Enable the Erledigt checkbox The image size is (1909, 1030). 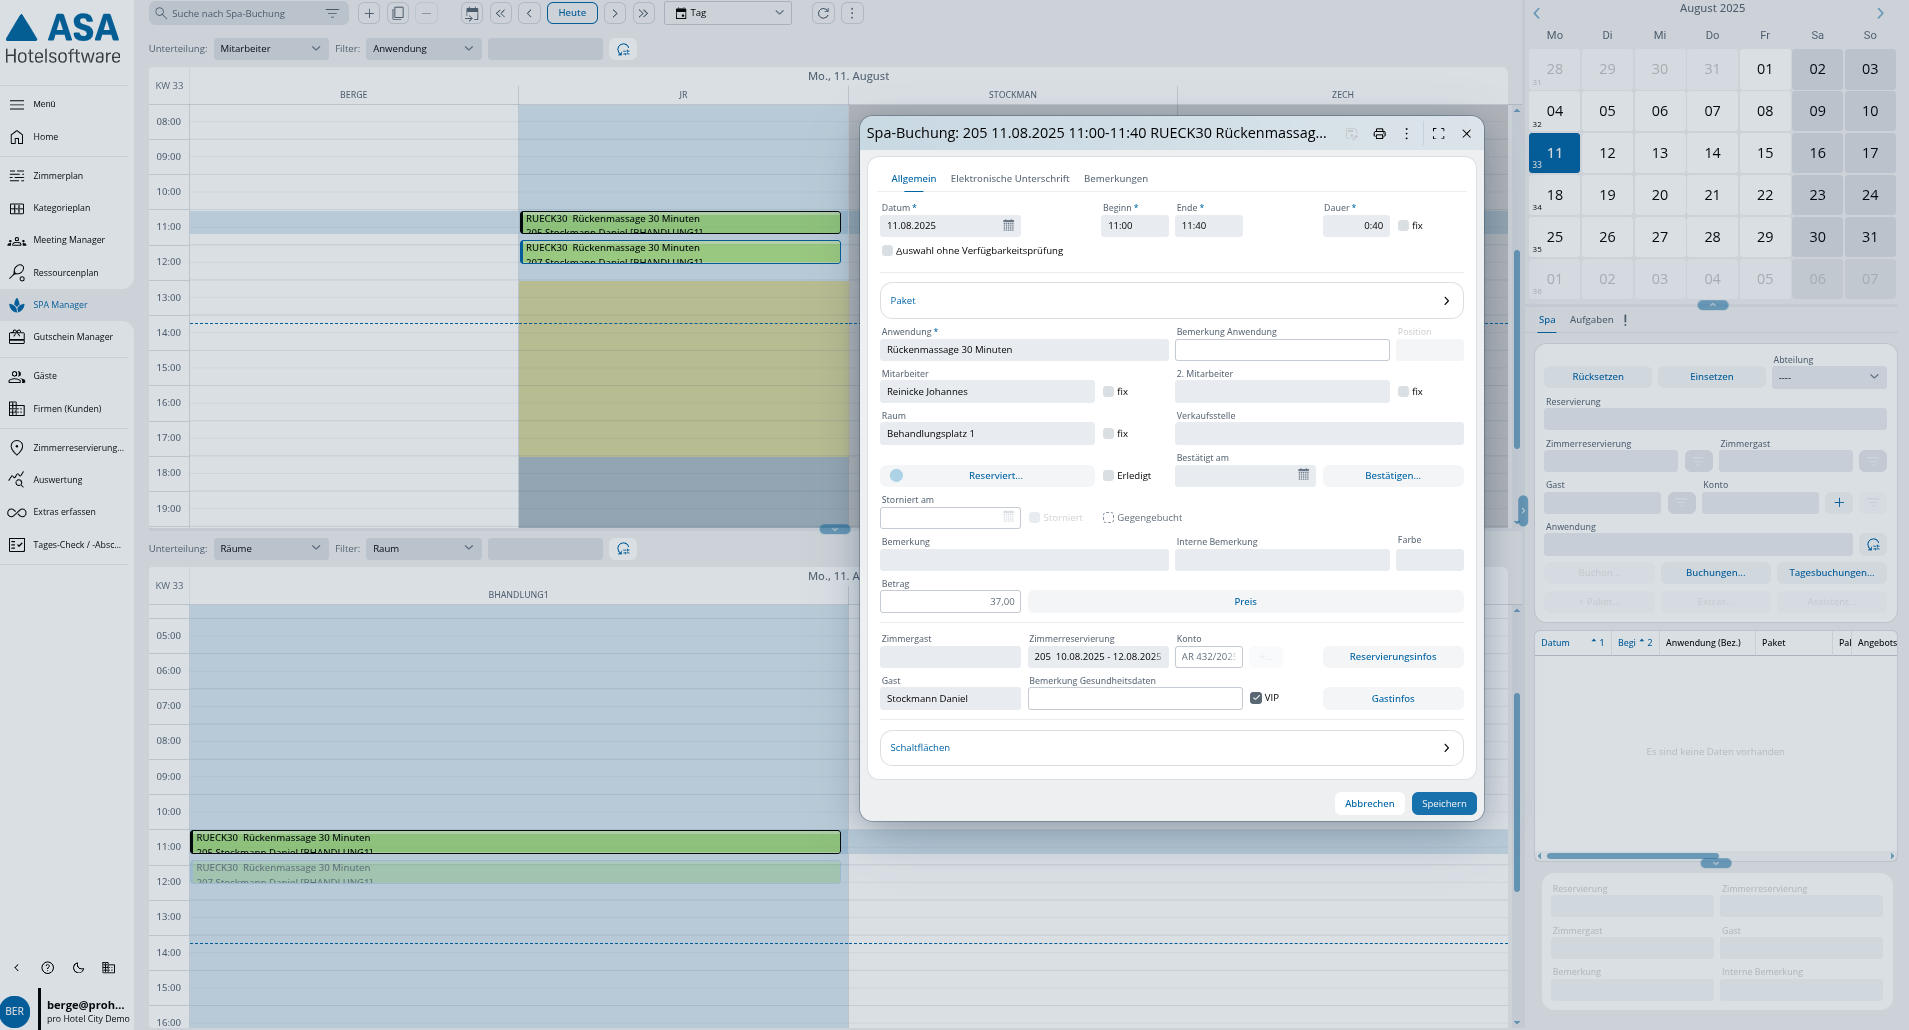point(1108,476)
